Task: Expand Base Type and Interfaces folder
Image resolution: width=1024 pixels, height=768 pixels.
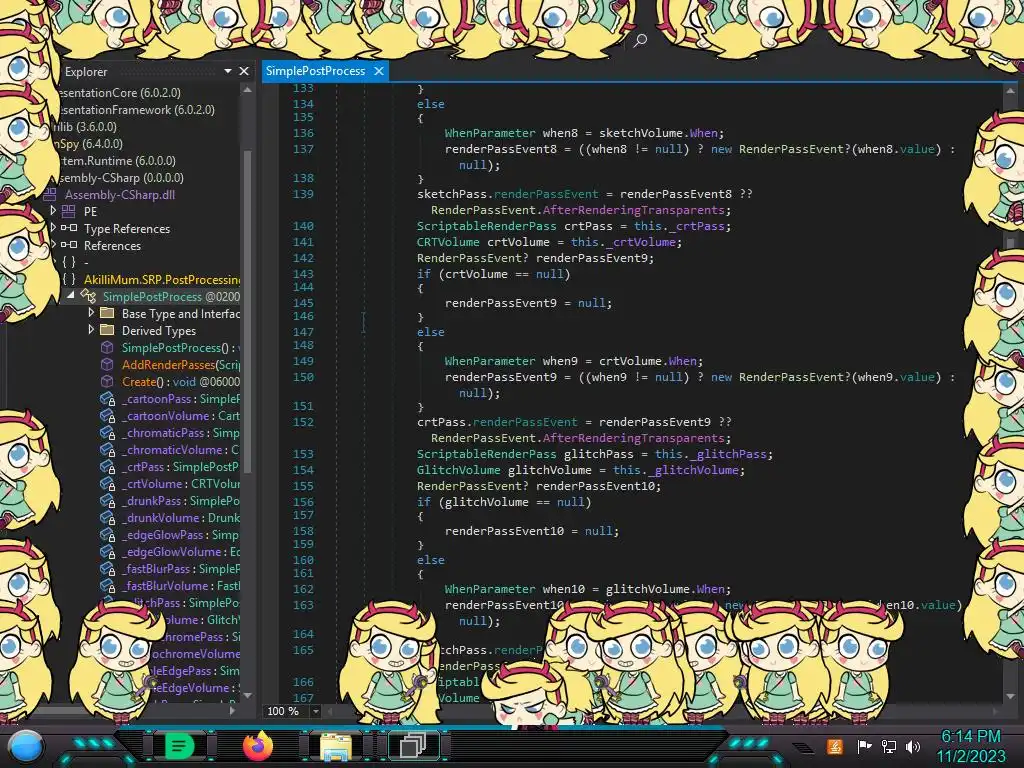Action: point(91,313)
